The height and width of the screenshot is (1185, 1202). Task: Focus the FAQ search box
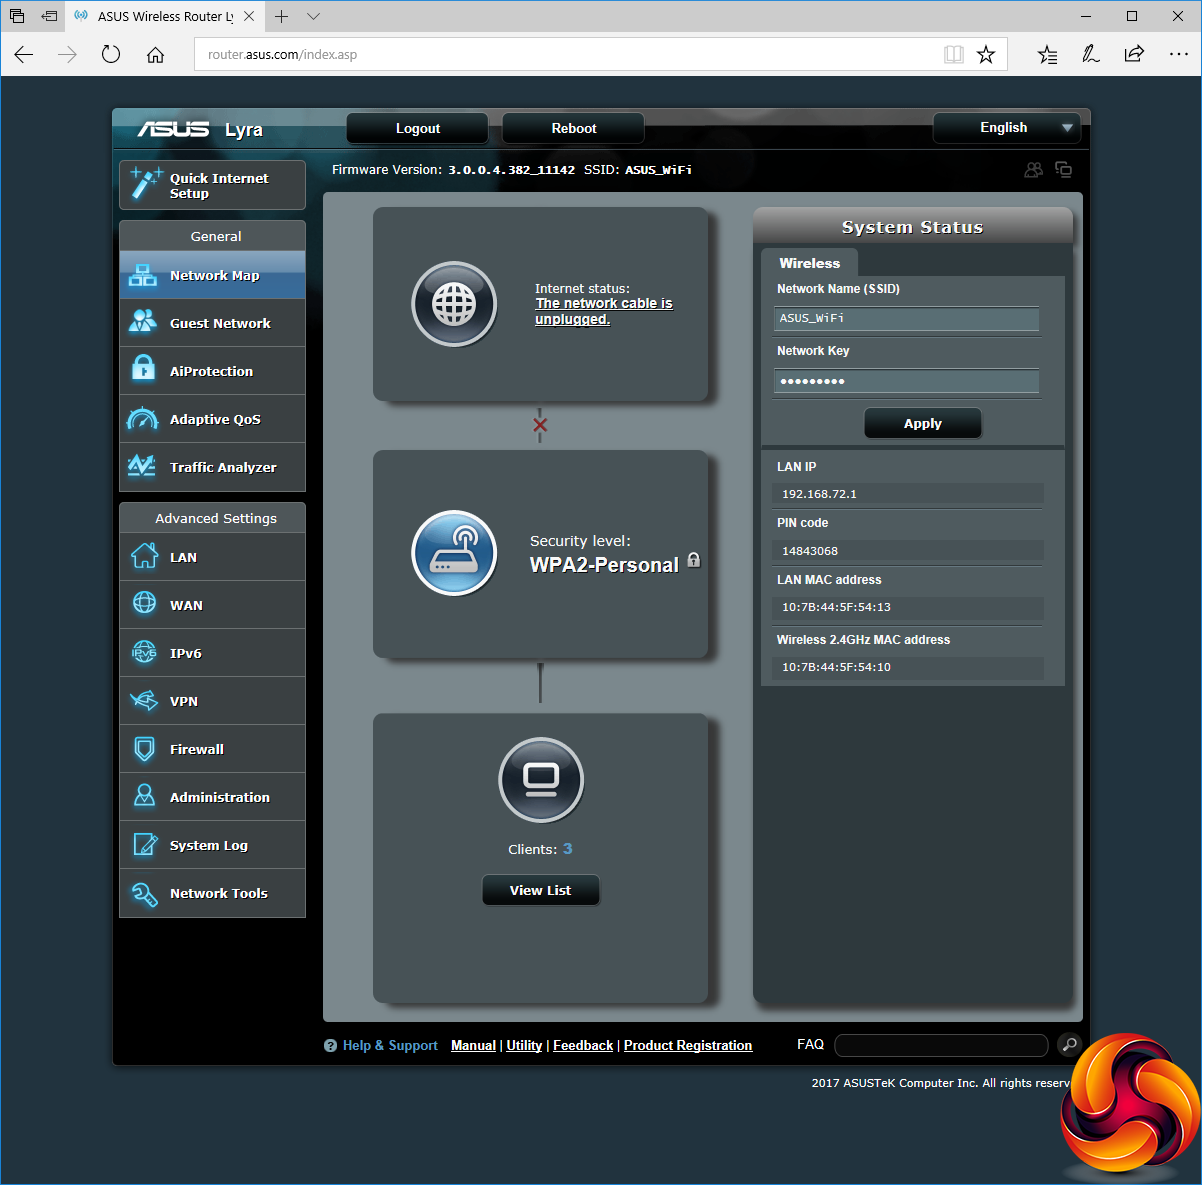pyautogui.click(x=941, y=1045)
